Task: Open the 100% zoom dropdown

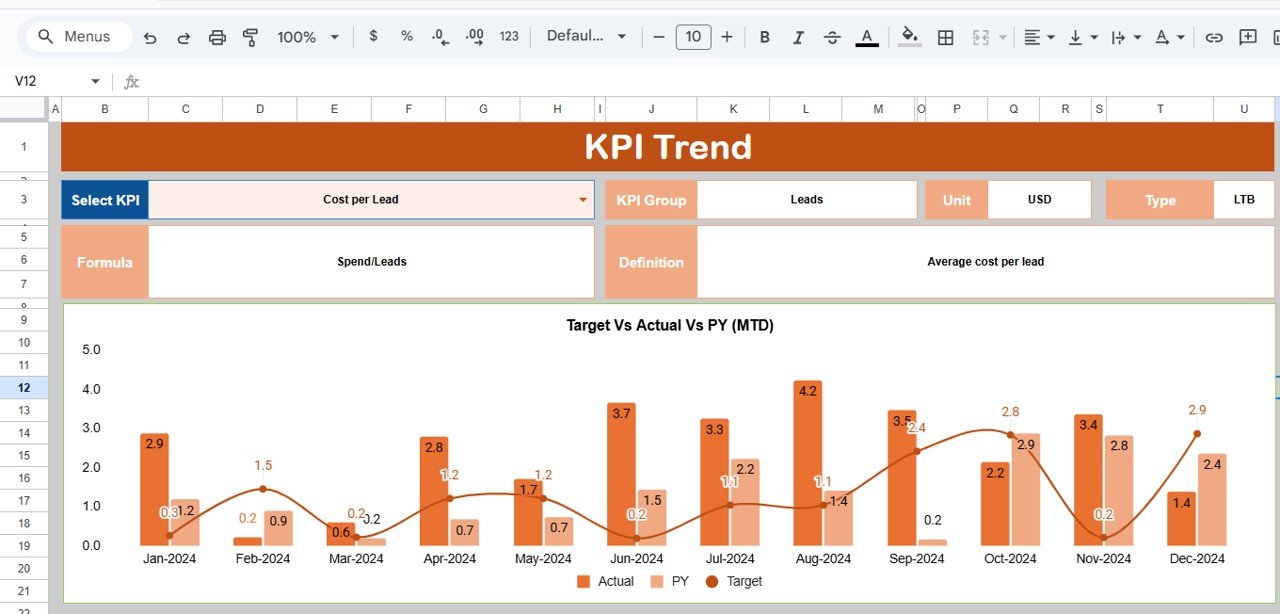Action: tap(307, 37)
